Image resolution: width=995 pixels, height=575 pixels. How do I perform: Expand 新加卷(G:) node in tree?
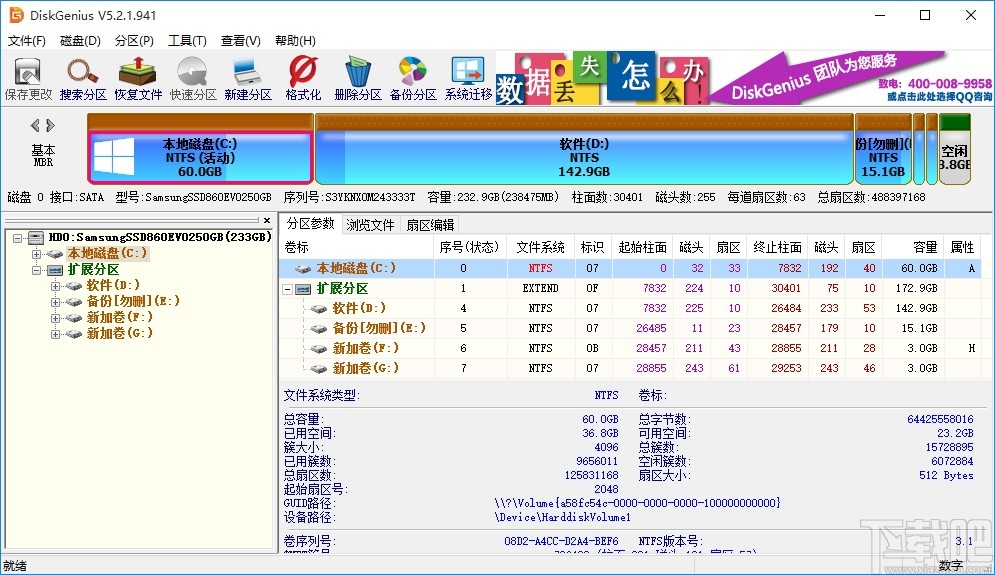(56, 334)
